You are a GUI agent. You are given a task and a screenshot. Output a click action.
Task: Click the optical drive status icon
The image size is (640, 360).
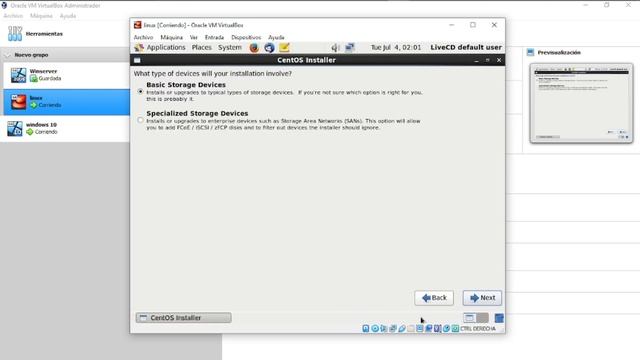(375, 329)
